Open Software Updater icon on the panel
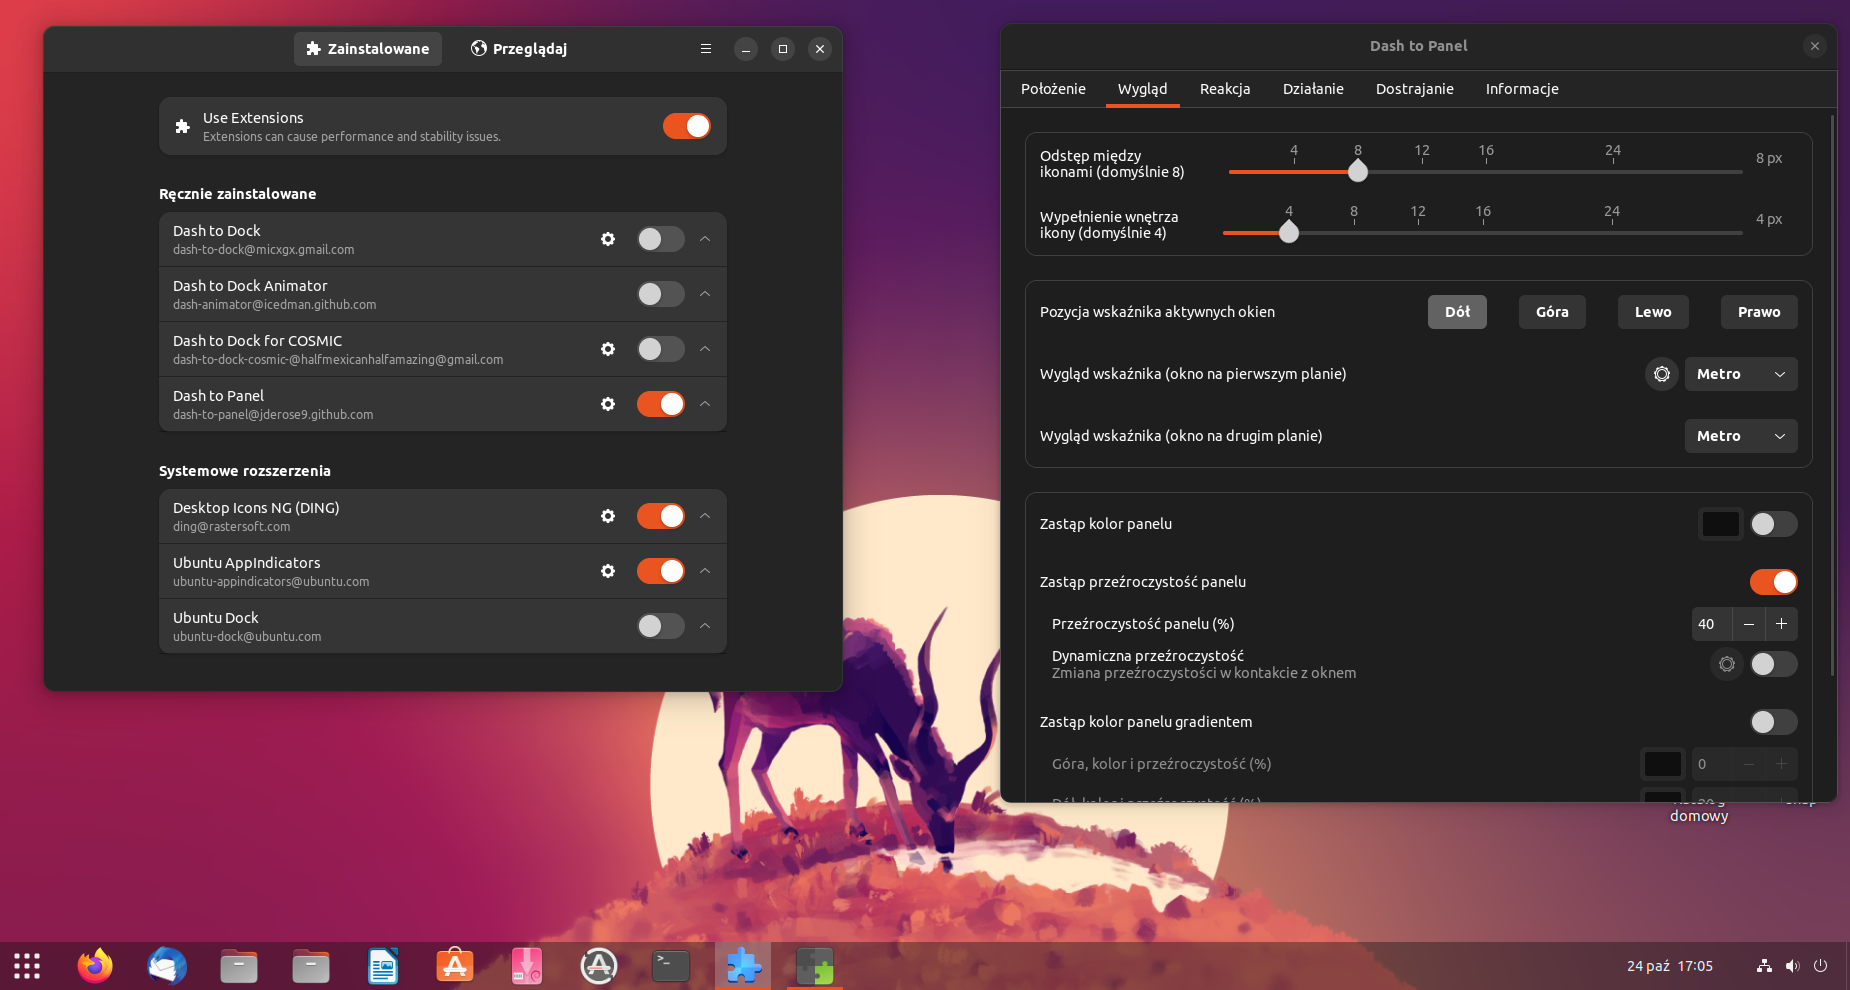The image size is (1850, 990). tap(599, 966)
